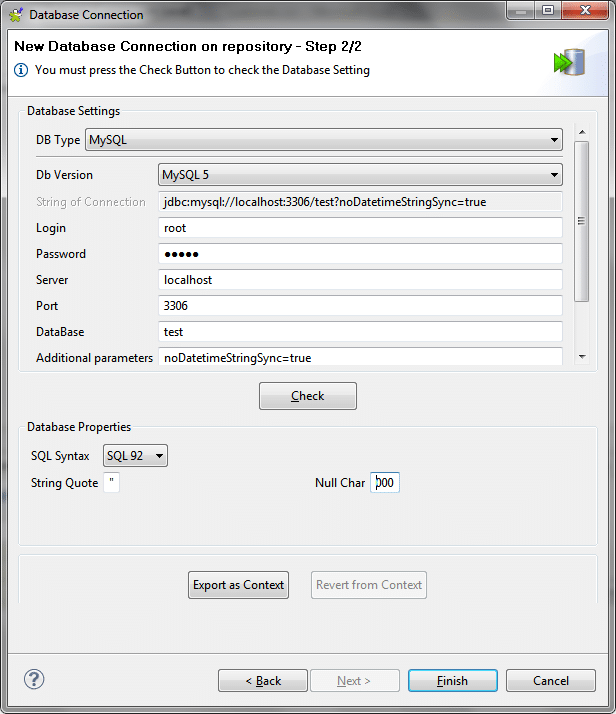Click the Server text field
The image size is (616, 714).
[360, 280]
